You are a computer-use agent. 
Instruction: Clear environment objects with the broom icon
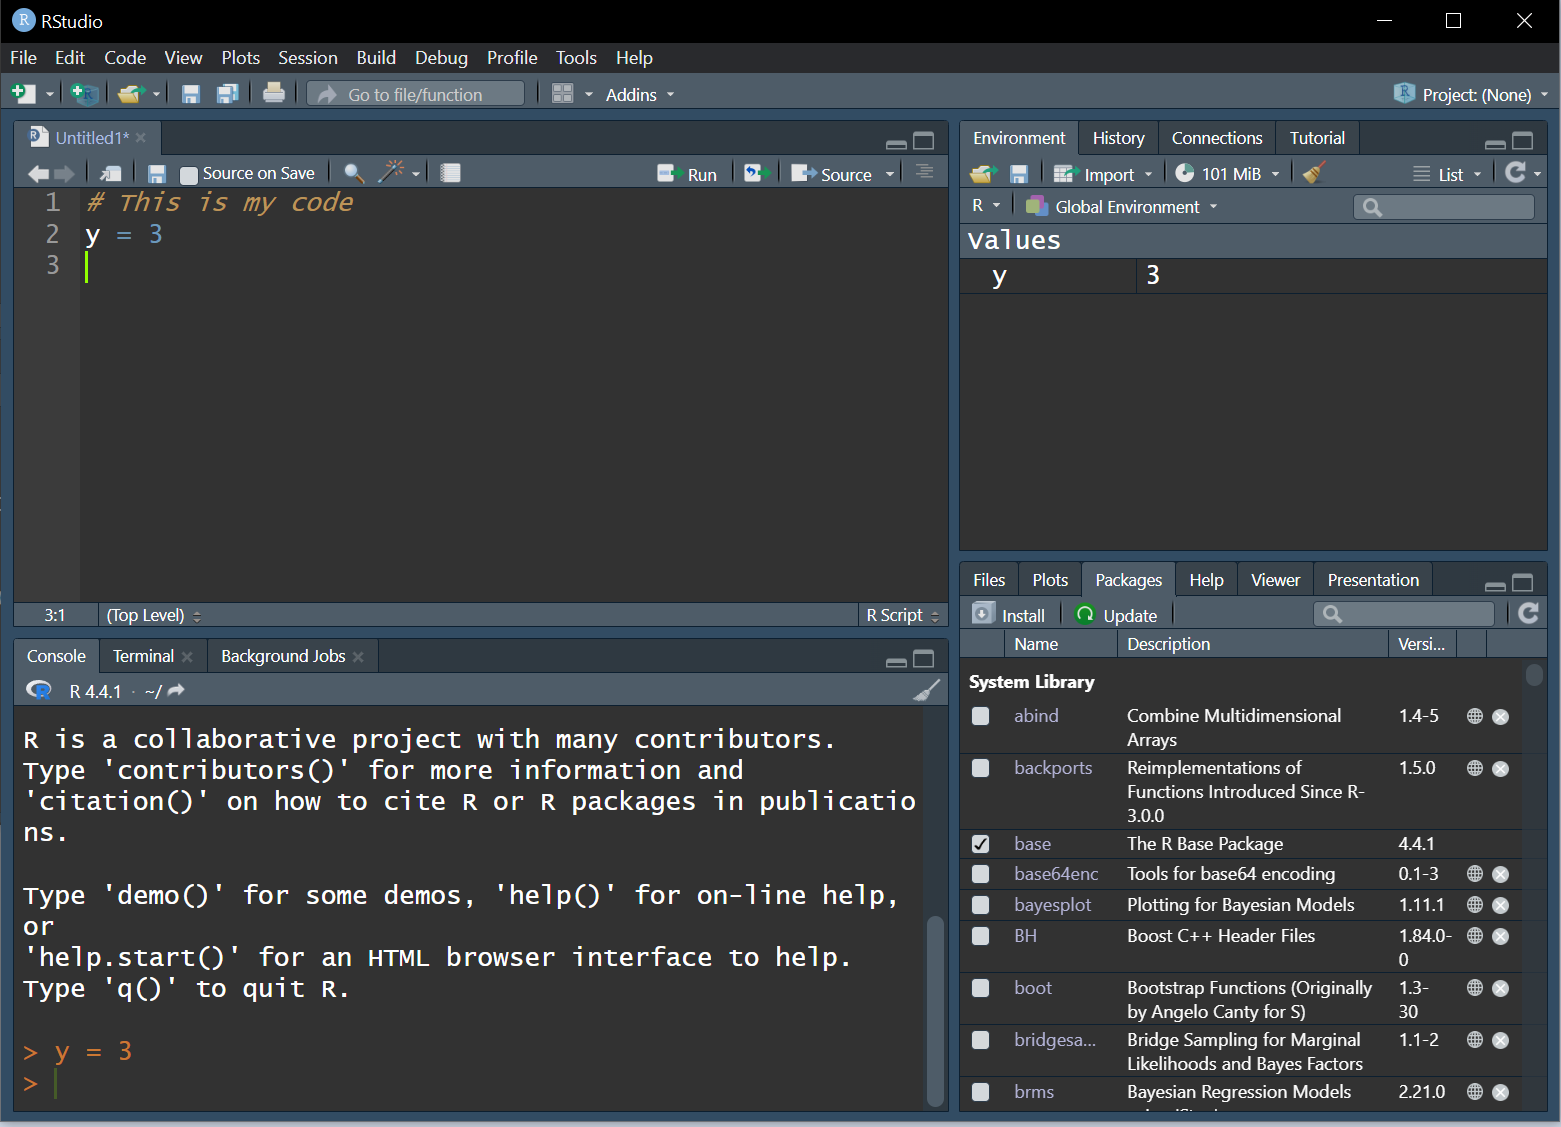coord(1314,173)
